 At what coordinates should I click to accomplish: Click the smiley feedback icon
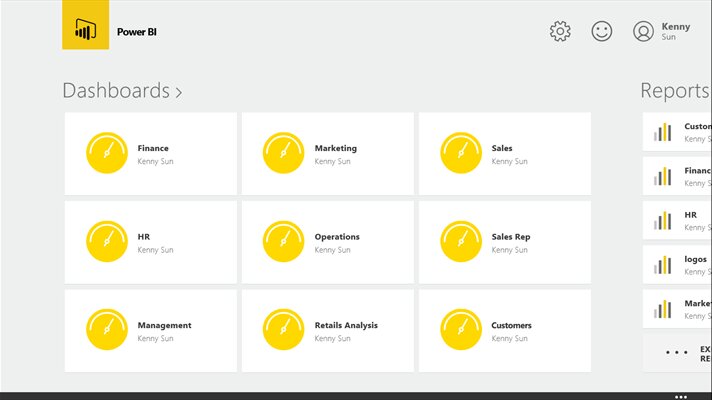[x=601, y=31]
